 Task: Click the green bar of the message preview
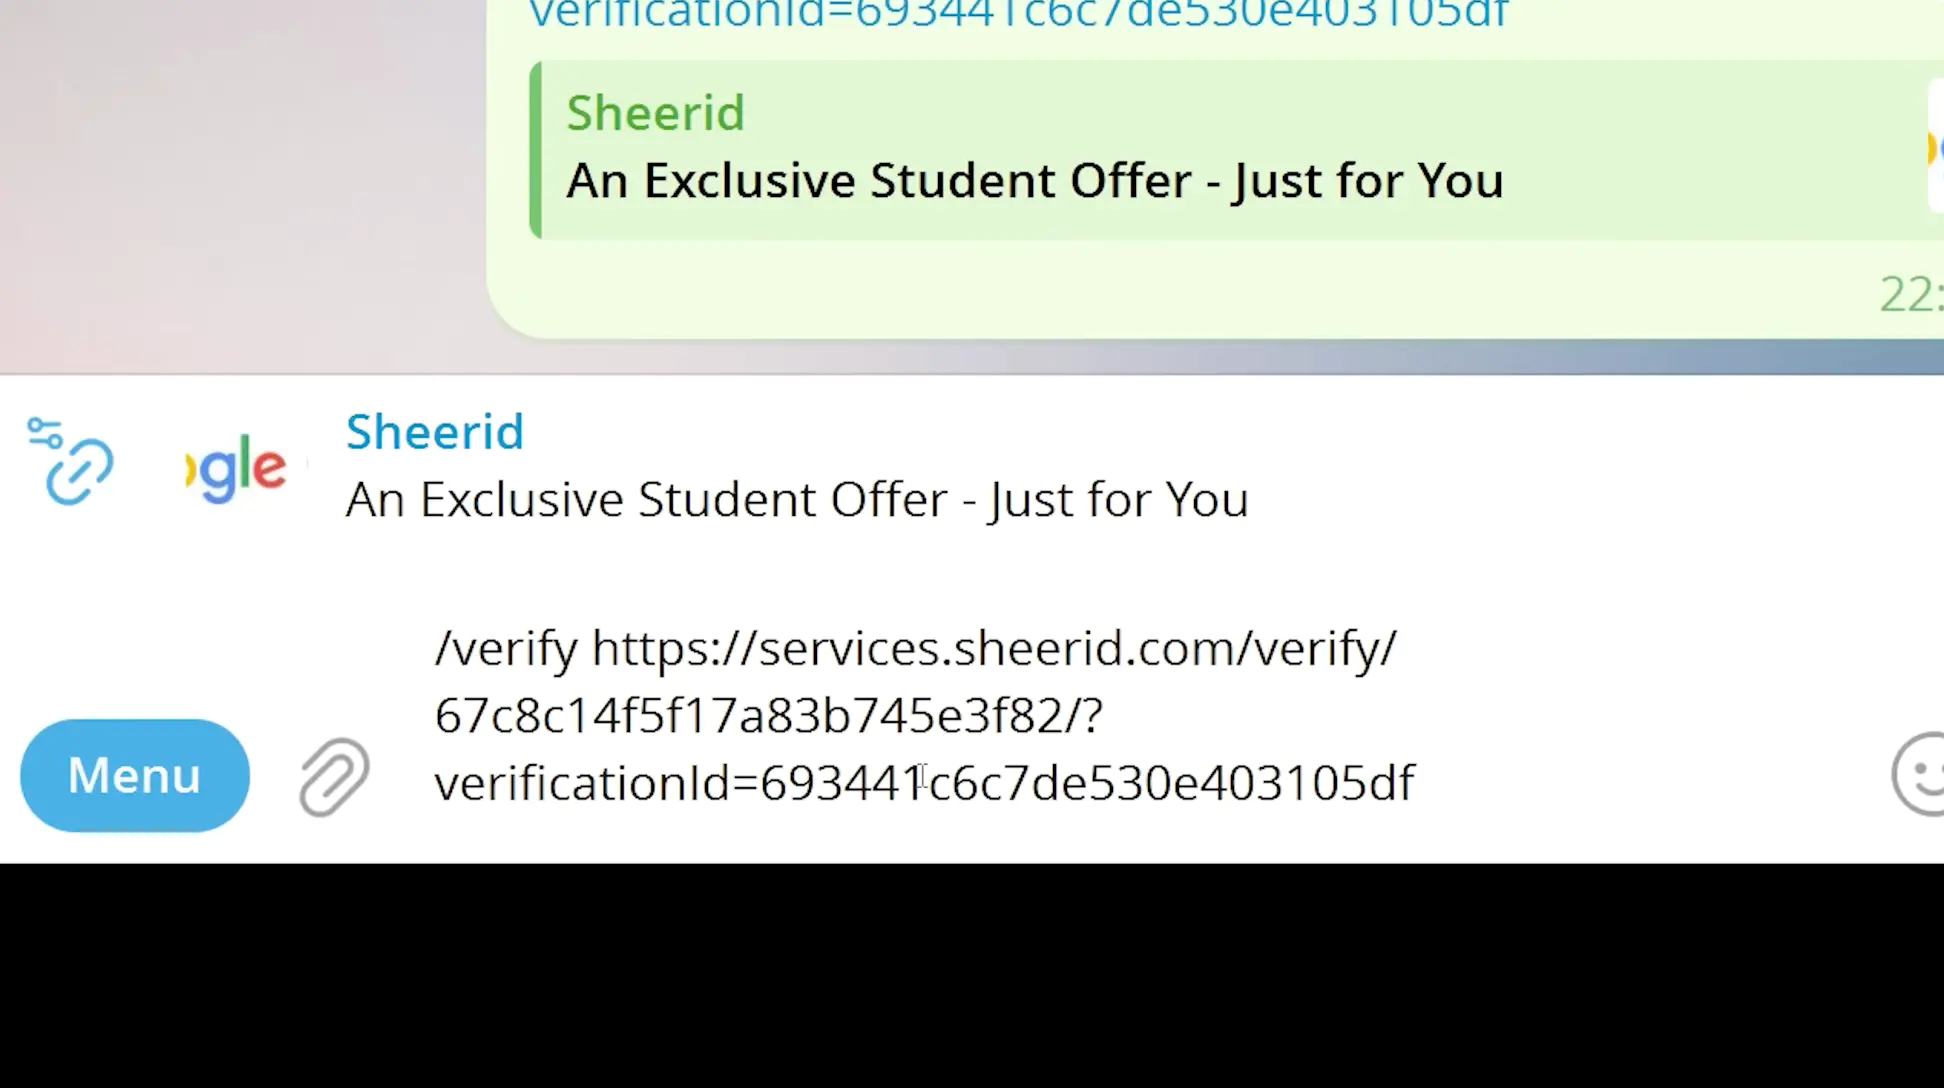click(x=536, y=150)
